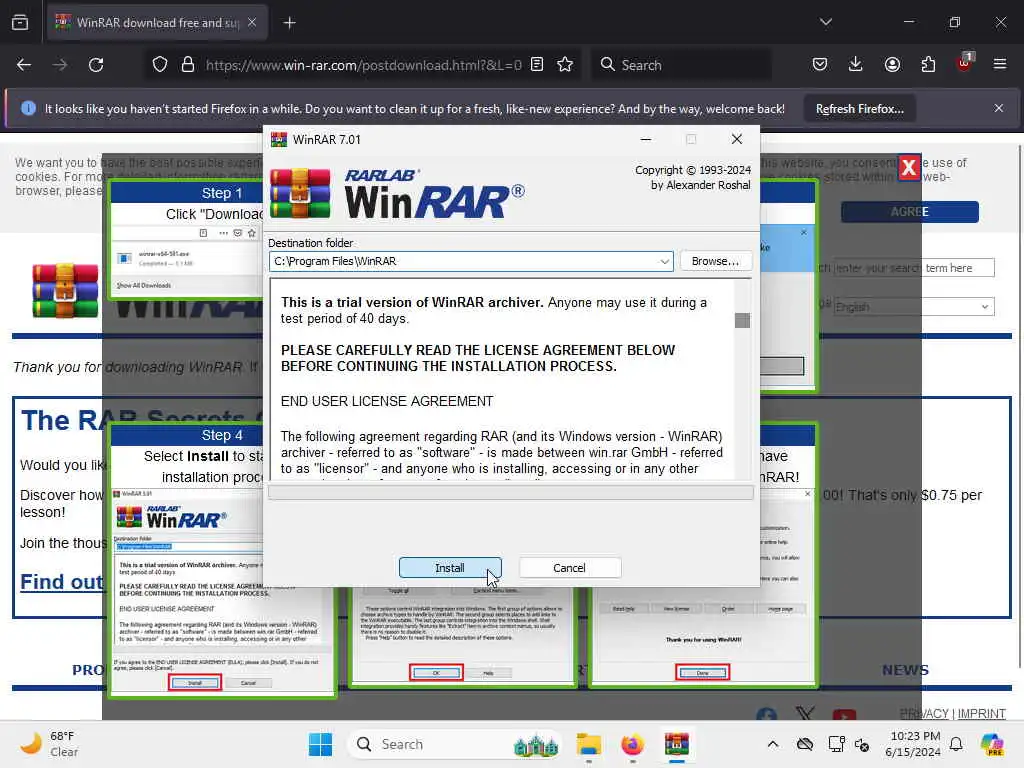This screenshot has width=1024, height=768.
Task: Click the URL address bar
Action: point(363,65)
